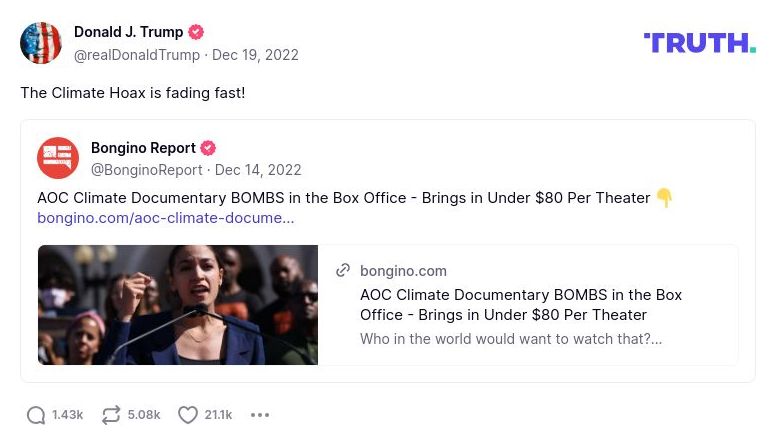The height and width of the screenshot is (445, 777).
Task: Click the Truth Social logo
Action: click(x=699, y=42)
